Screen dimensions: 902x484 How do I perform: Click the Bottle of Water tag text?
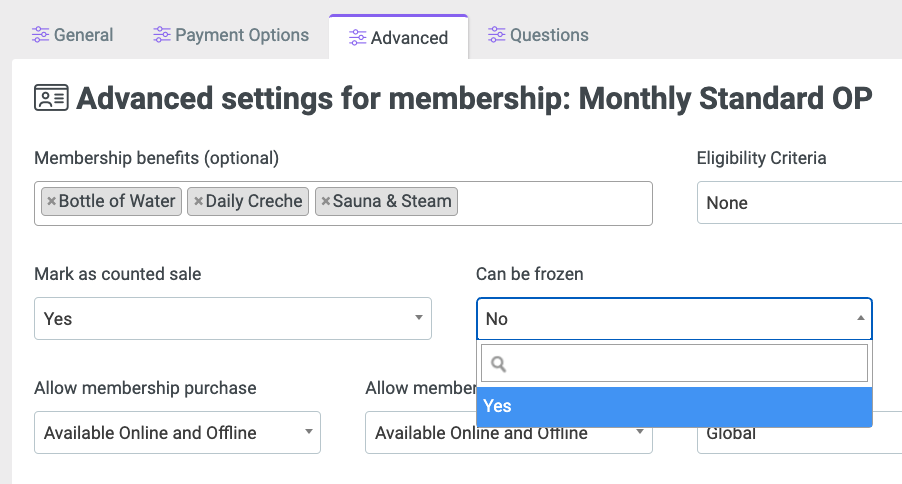tap(117, 201)
